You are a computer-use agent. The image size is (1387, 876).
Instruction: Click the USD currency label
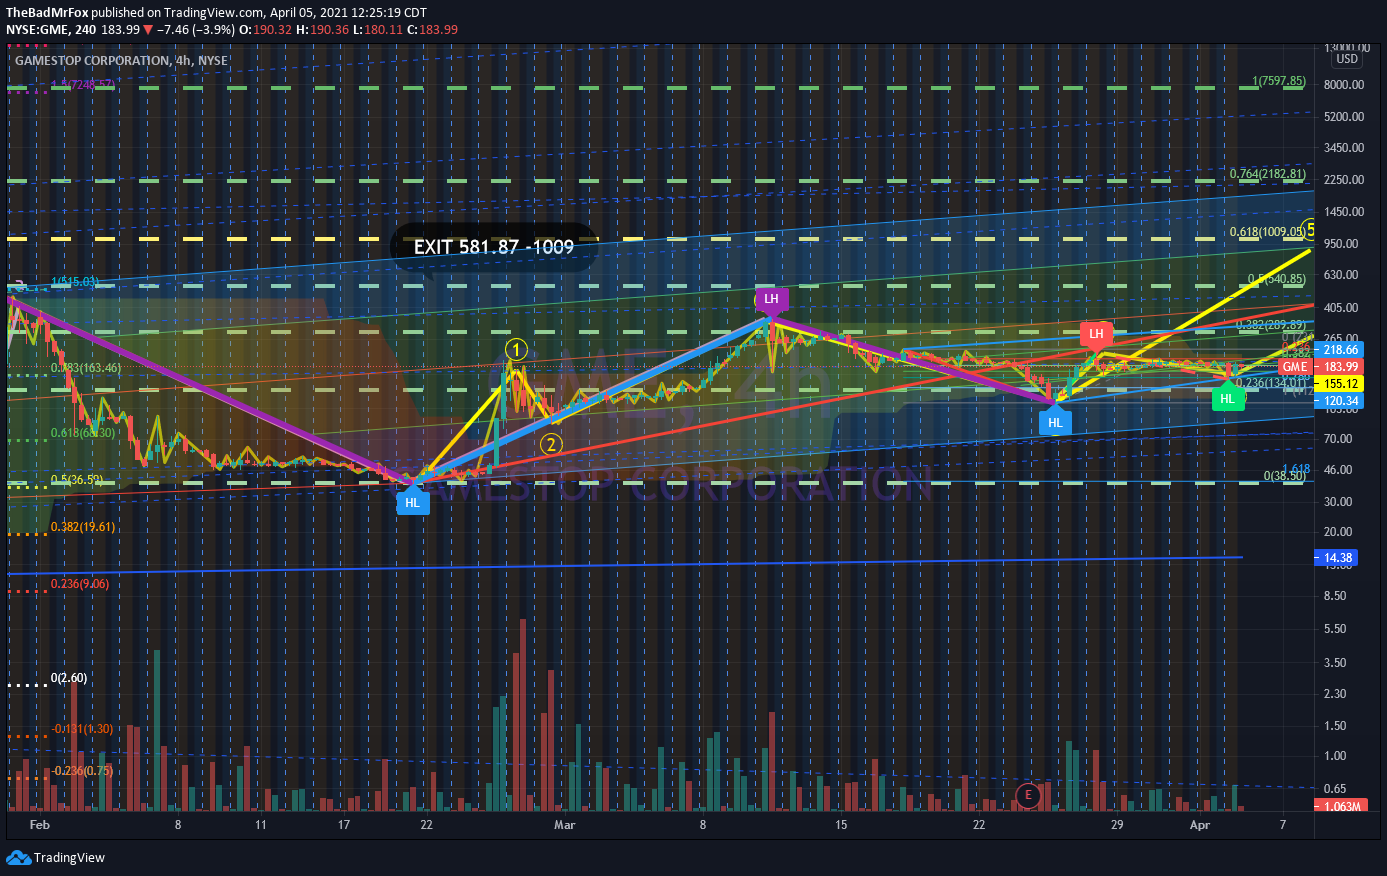click(1347, 59)
